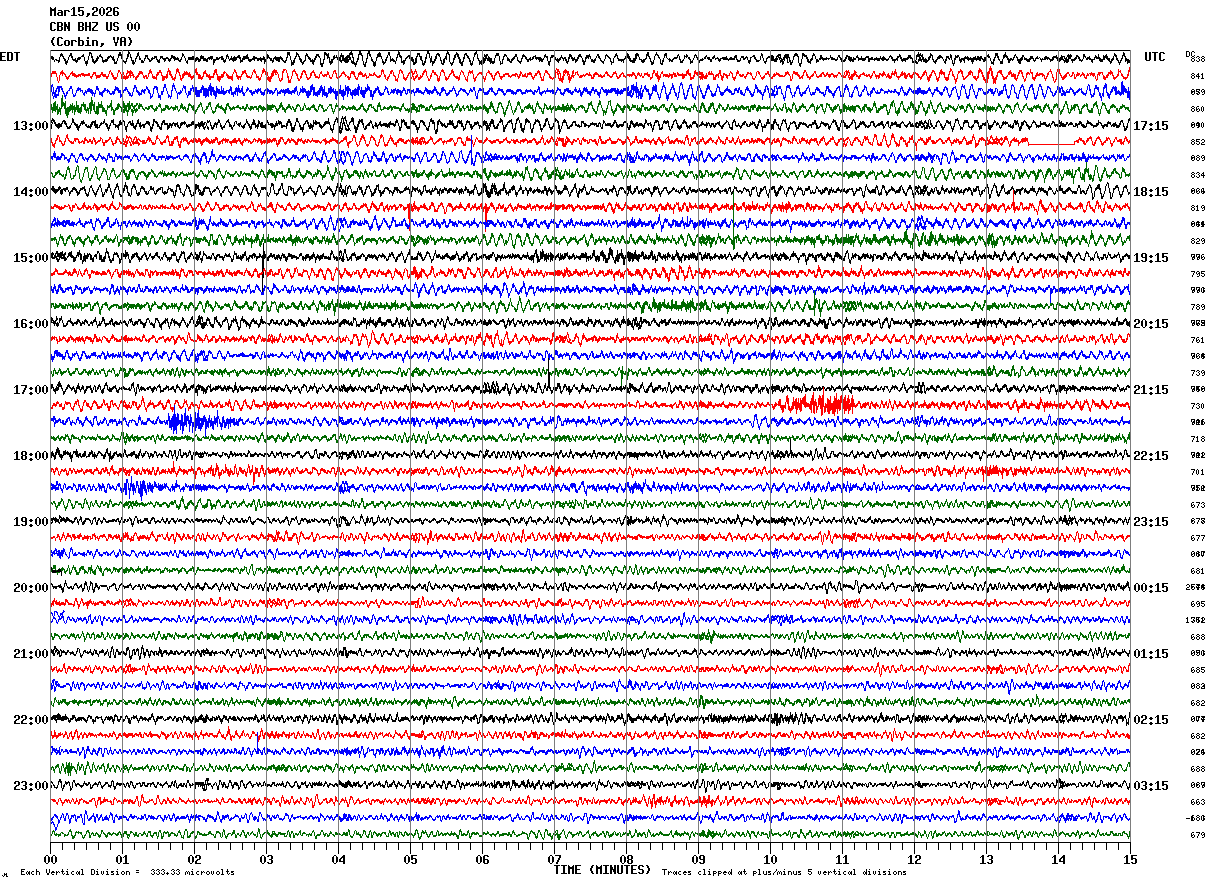Screen dimensions: 1210x886
Task: Click minute 07 tick label on time axis
Action: [x=554, y=859]
